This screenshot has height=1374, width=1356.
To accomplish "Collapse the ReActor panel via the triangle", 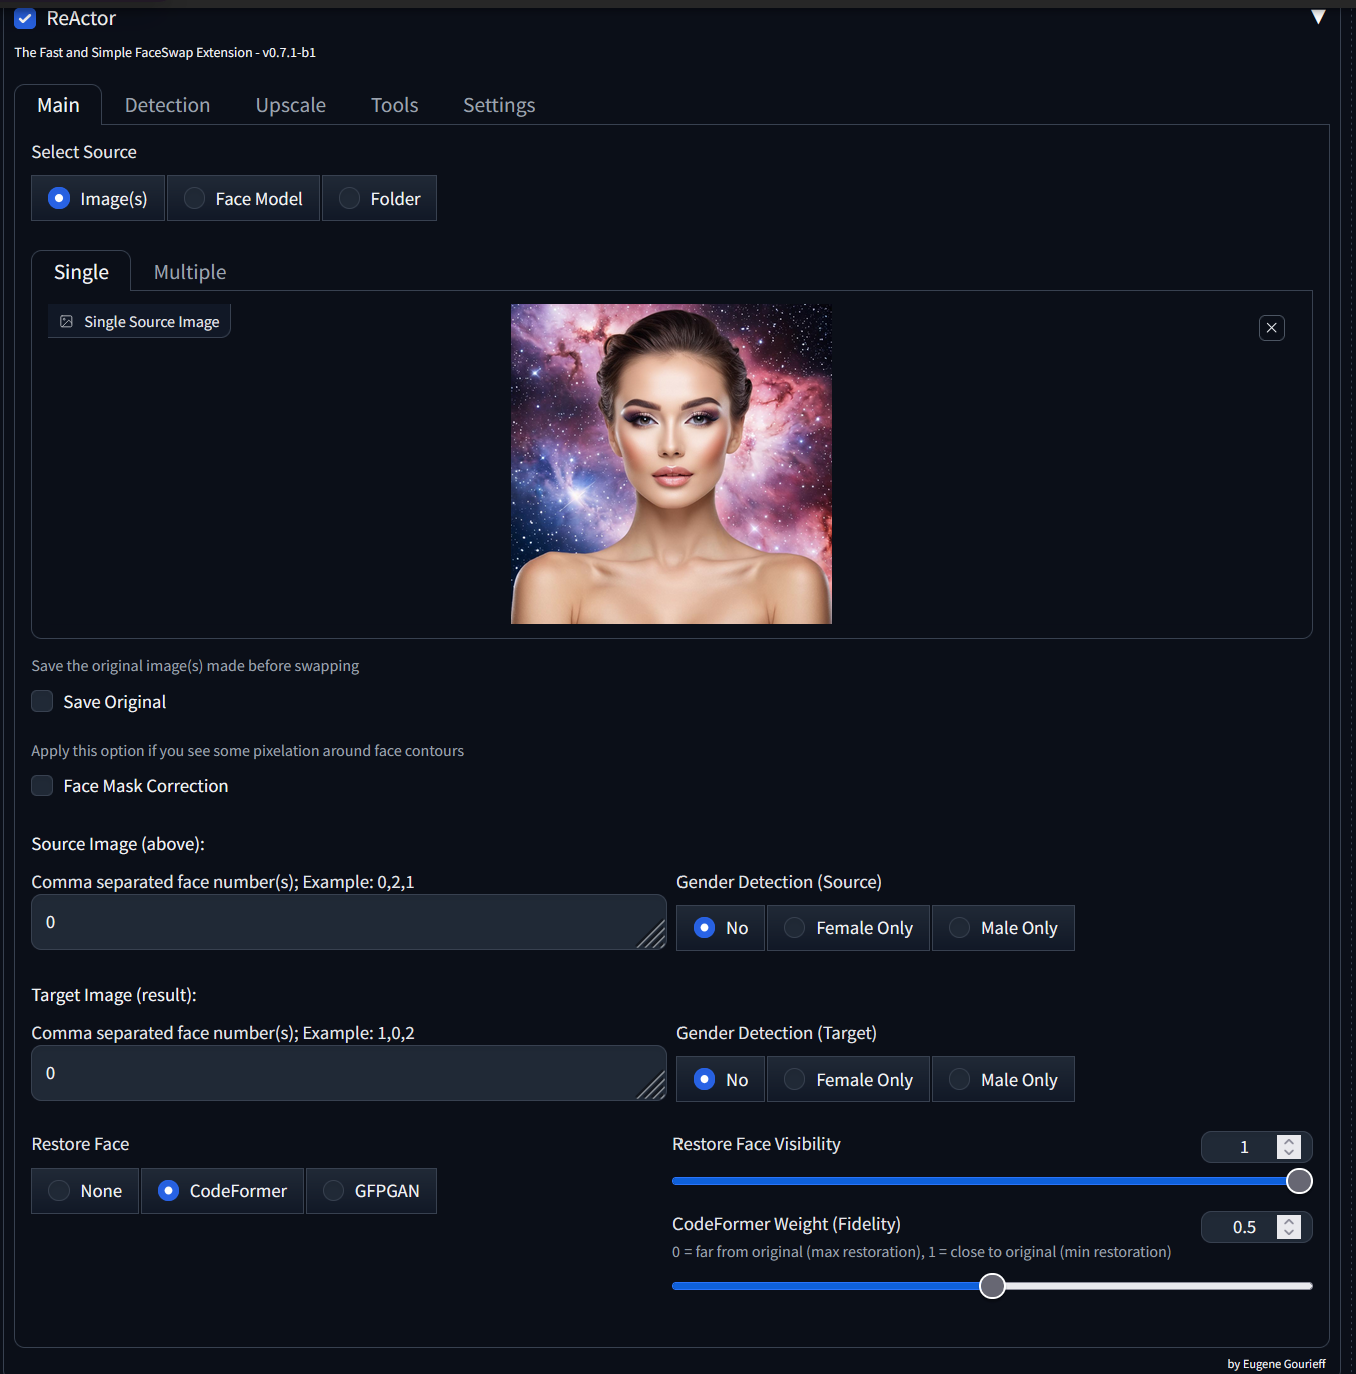I will [x=1318, y=16].
